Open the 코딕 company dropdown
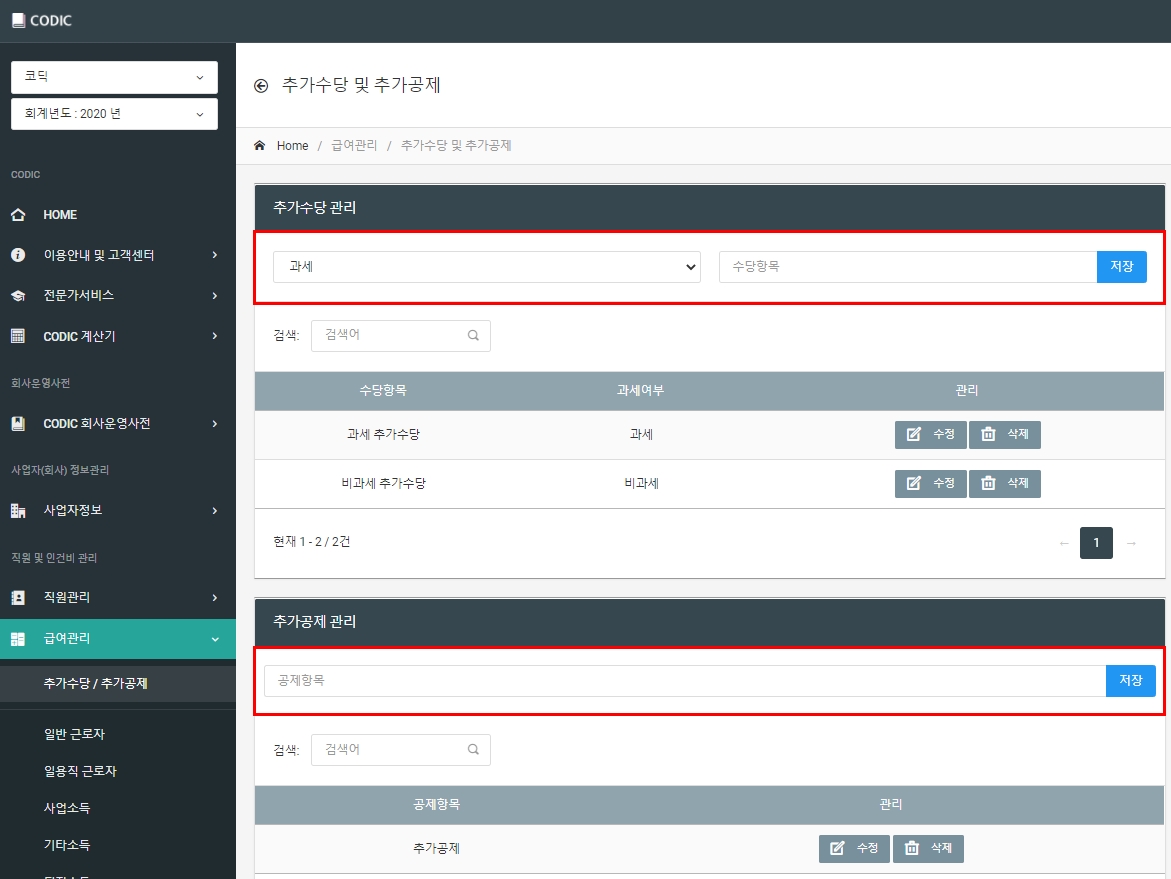 click(114, 77)
